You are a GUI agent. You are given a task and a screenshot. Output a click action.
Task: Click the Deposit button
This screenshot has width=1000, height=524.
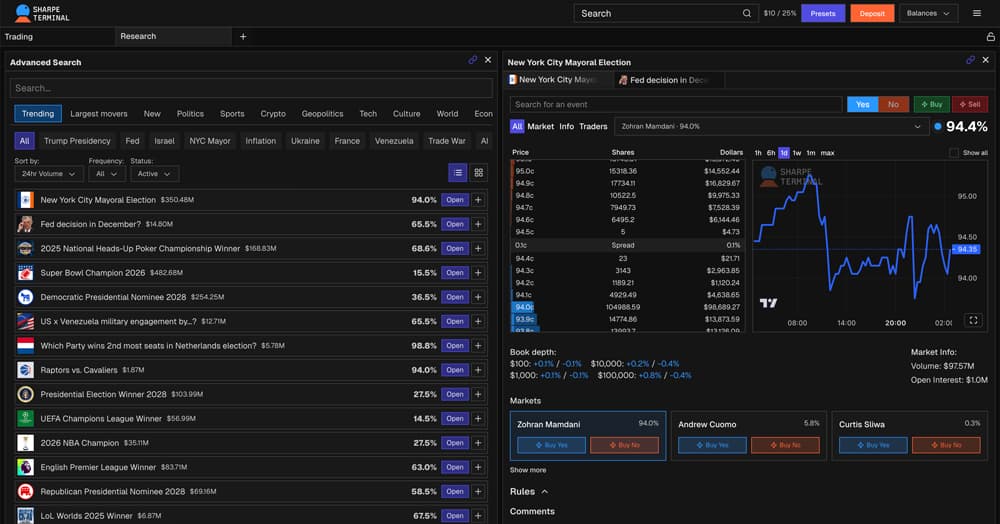tap(872, 13)
